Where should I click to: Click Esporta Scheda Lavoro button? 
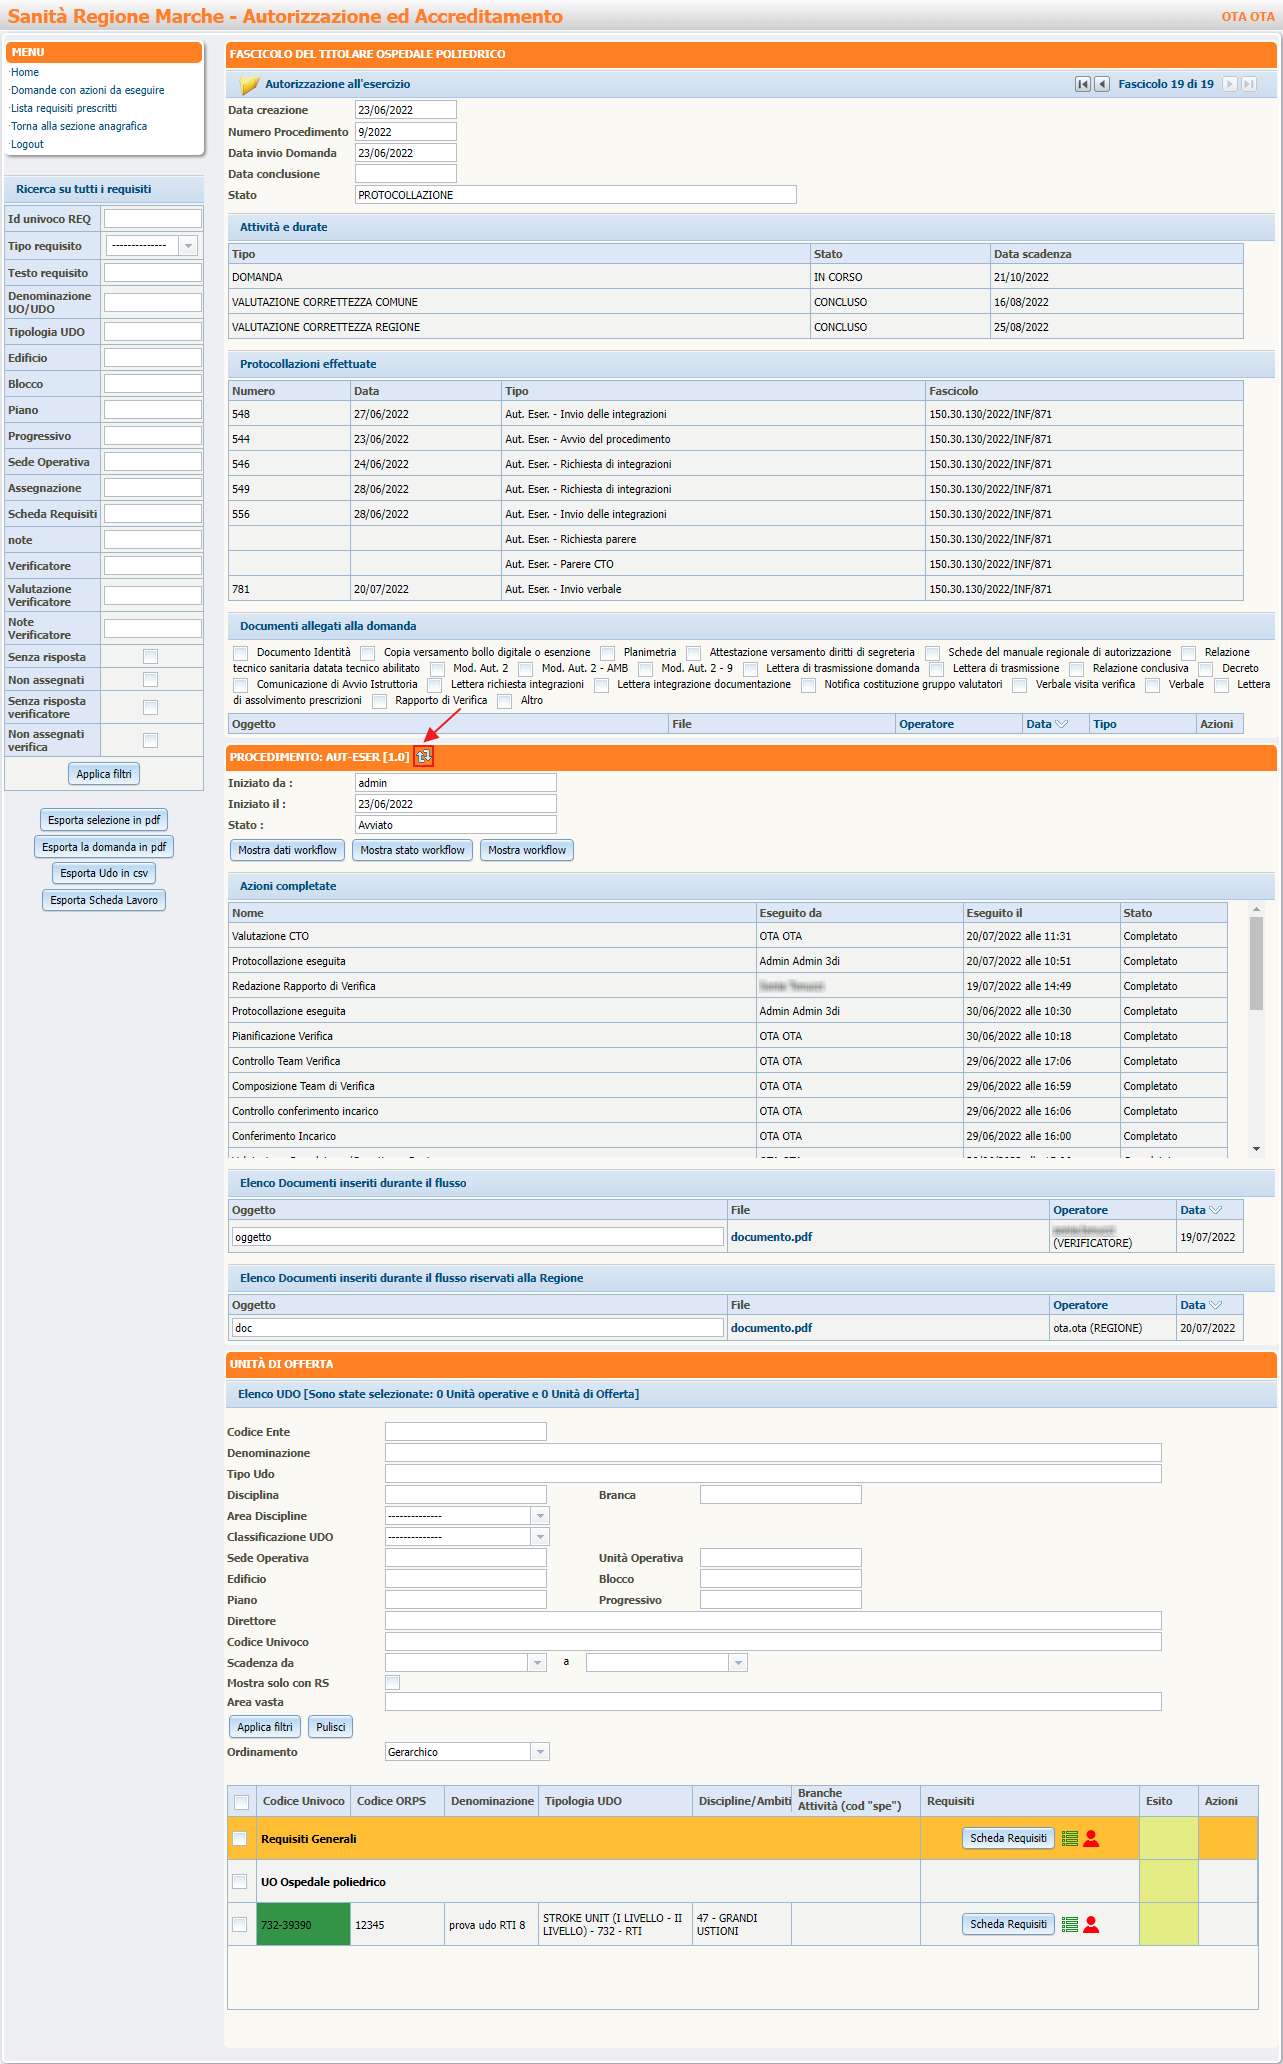tap(104, 900)
